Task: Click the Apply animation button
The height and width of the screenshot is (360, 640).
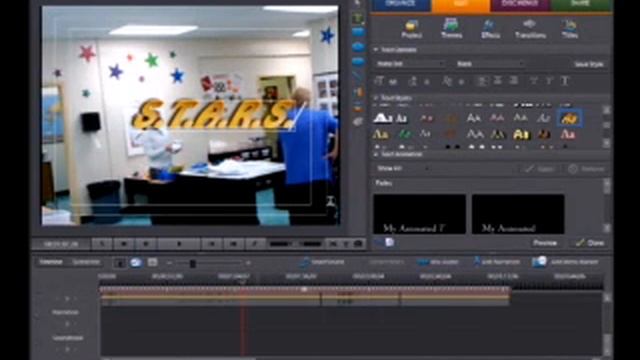Action: click(x=540, y=169)
